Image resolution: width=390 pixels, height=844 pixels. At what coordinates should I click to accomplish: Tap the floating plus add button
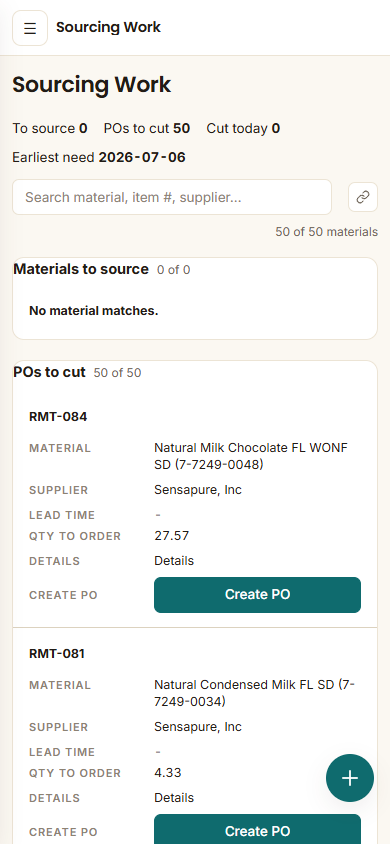coord(350,778)
